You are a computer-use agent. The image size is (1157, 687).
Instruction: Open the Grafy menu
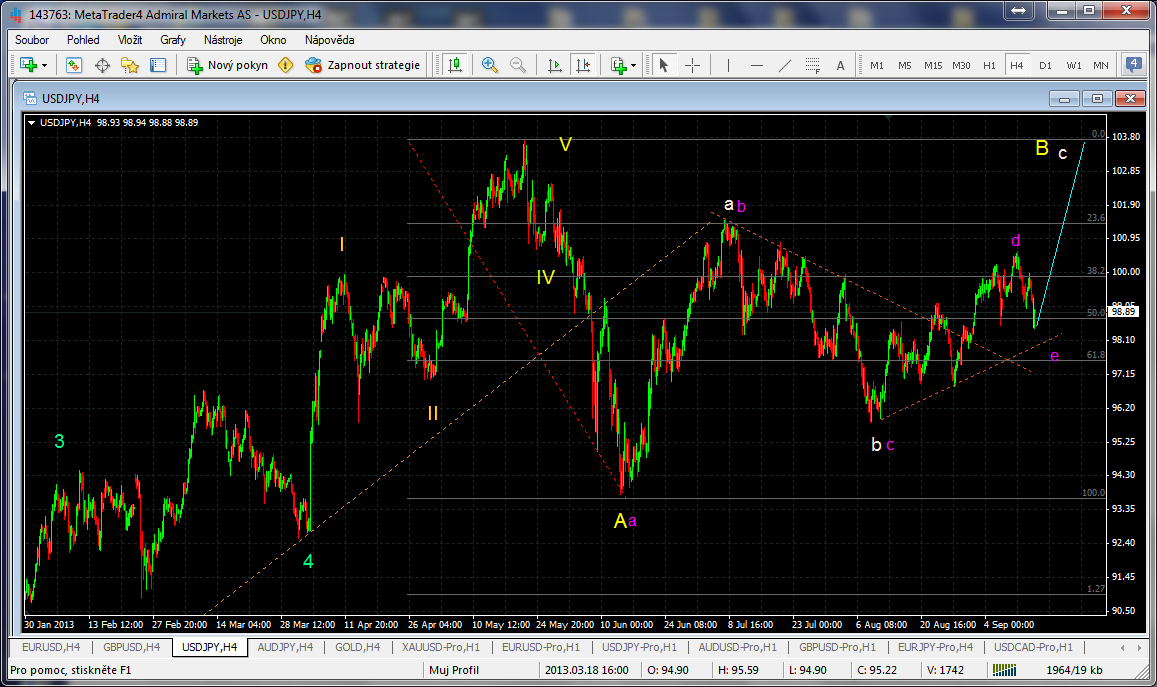(173, 40)
